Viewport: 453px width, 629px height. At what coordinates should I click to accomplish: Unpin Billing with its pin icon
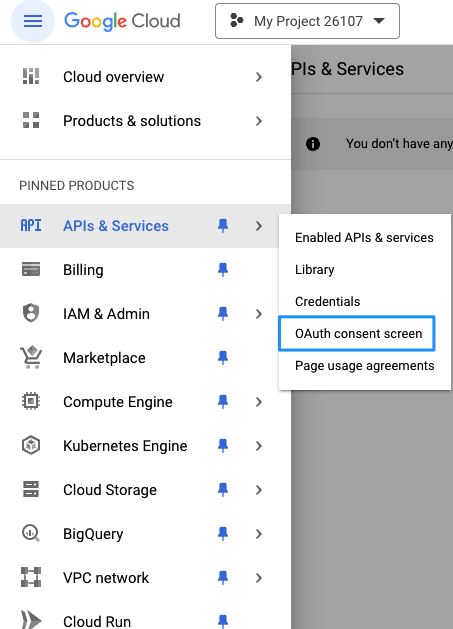tap(223, 270)
